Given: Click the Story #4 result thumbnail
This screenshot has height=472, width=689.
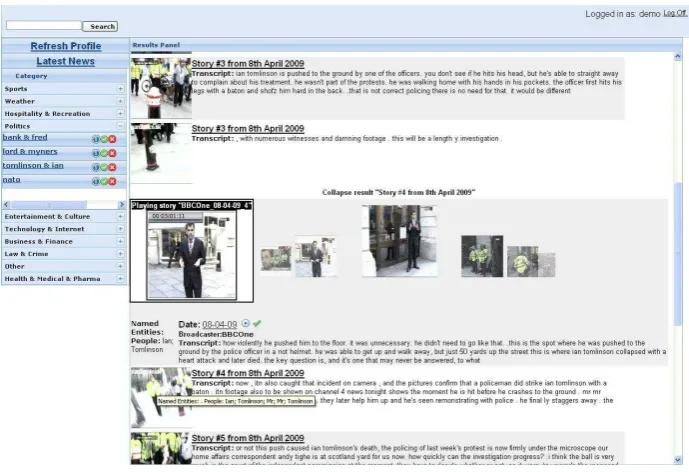Looking at the screenshot, I should [x=161, y=398].
